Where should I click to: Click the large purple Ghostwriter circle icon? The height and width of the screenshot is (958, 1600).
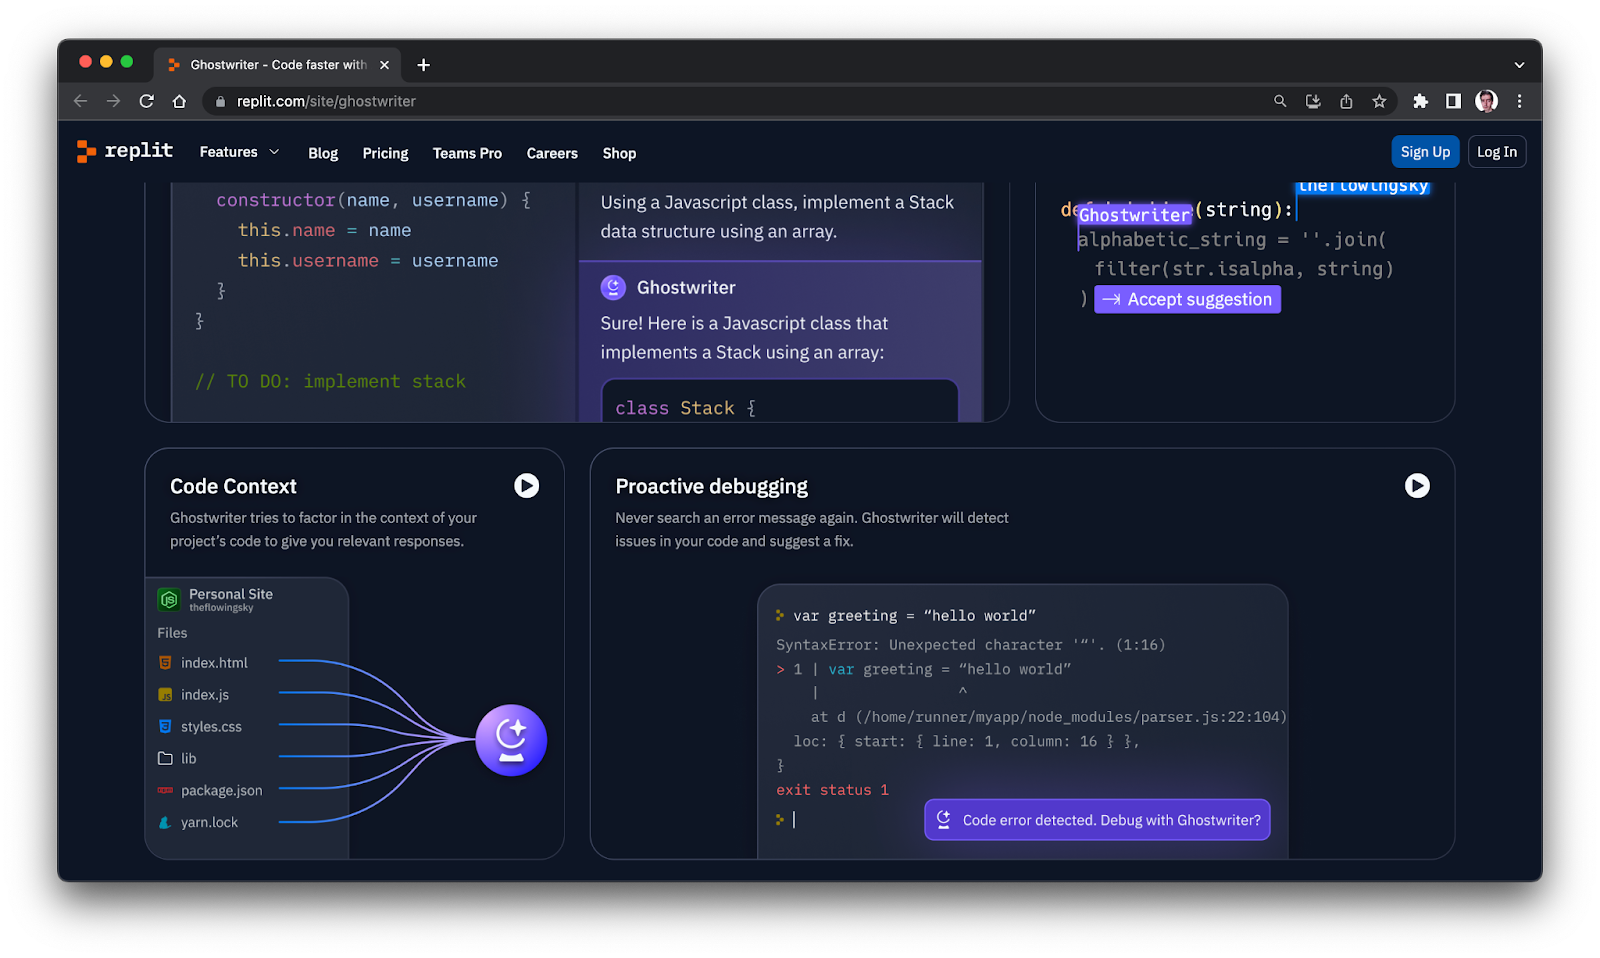coord(511,740)
